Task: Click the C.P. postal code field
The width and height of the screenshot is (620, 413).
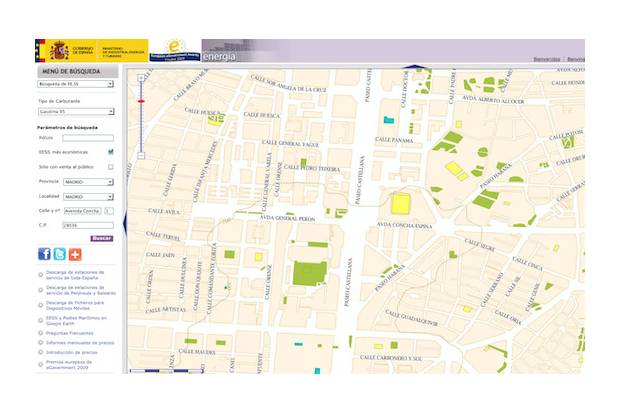Action: coord(88,225)
